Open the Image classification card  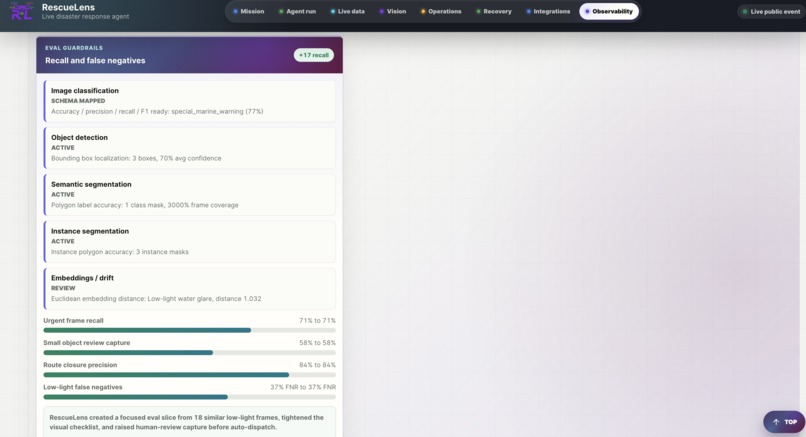(190, 101)
